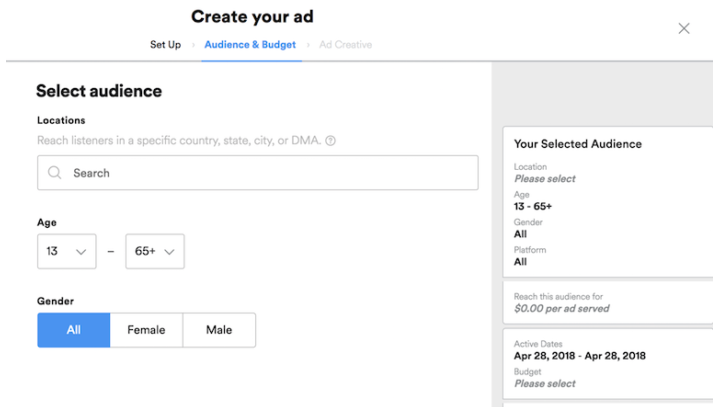Click Location Please select summary value
Image resolution: width=713 pixels, height=407 pixels.
545,179
